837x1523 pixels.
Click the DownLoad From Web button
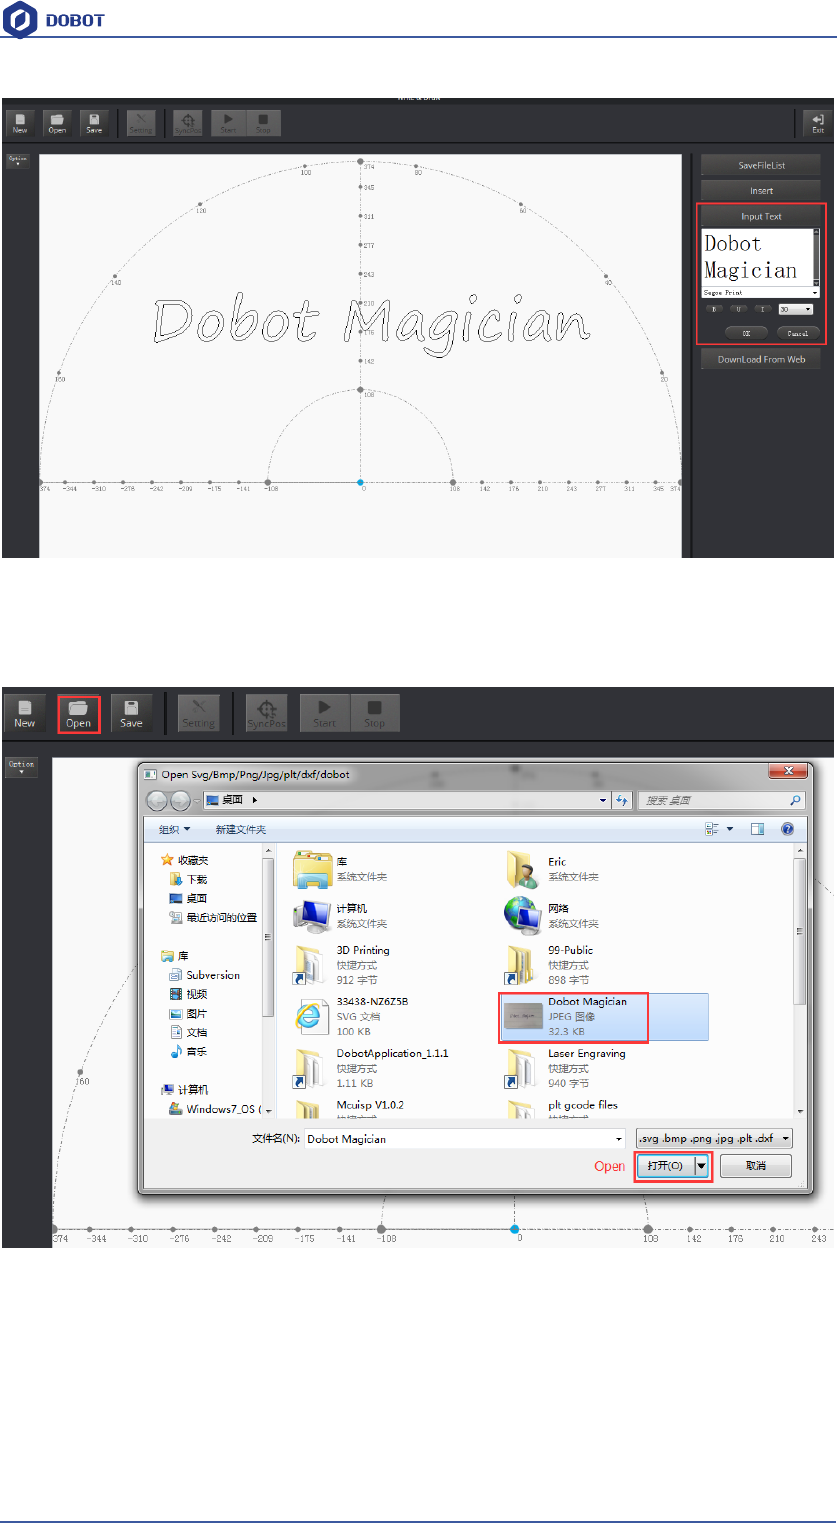[761, 359]
